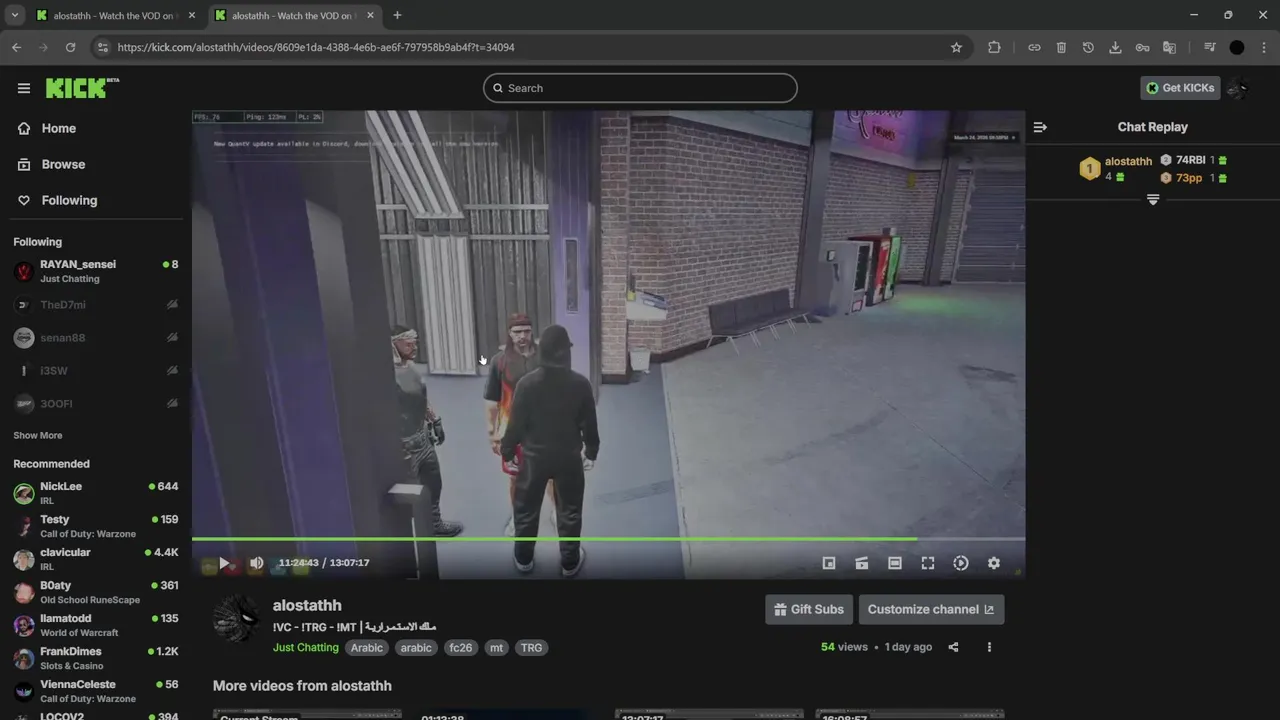Open senan88 channel
Screen dimensions: 1280x720
[x=96, y=338]
